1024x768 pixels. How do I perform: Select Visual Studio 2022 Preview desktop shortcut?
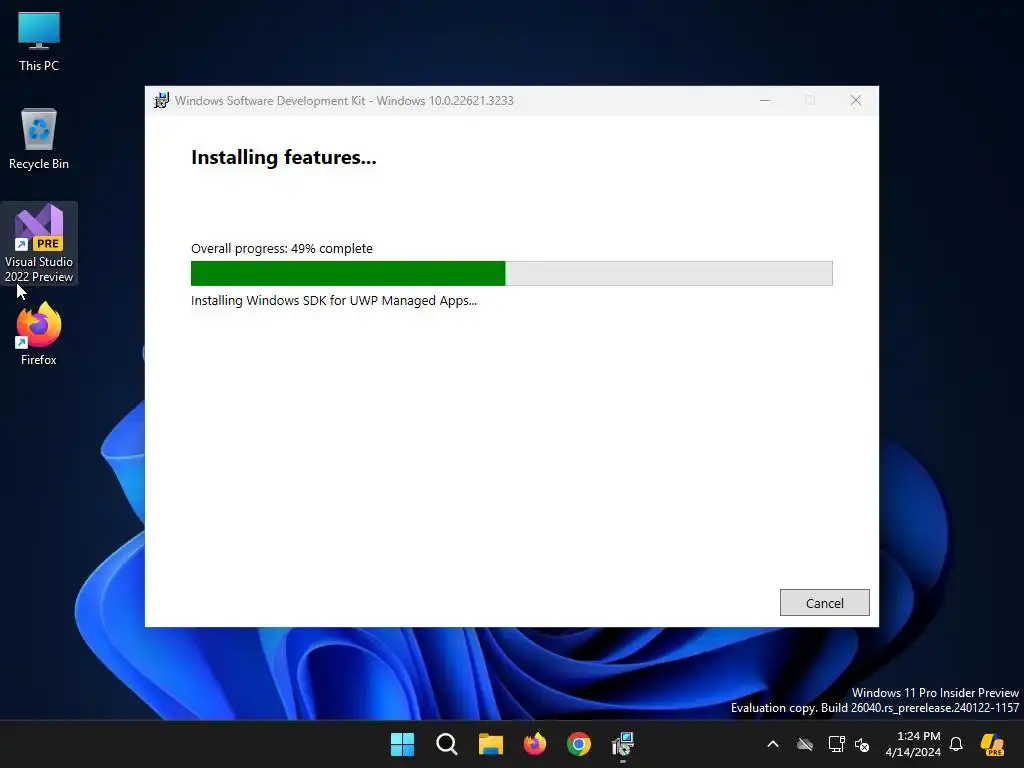click(39, 244)
